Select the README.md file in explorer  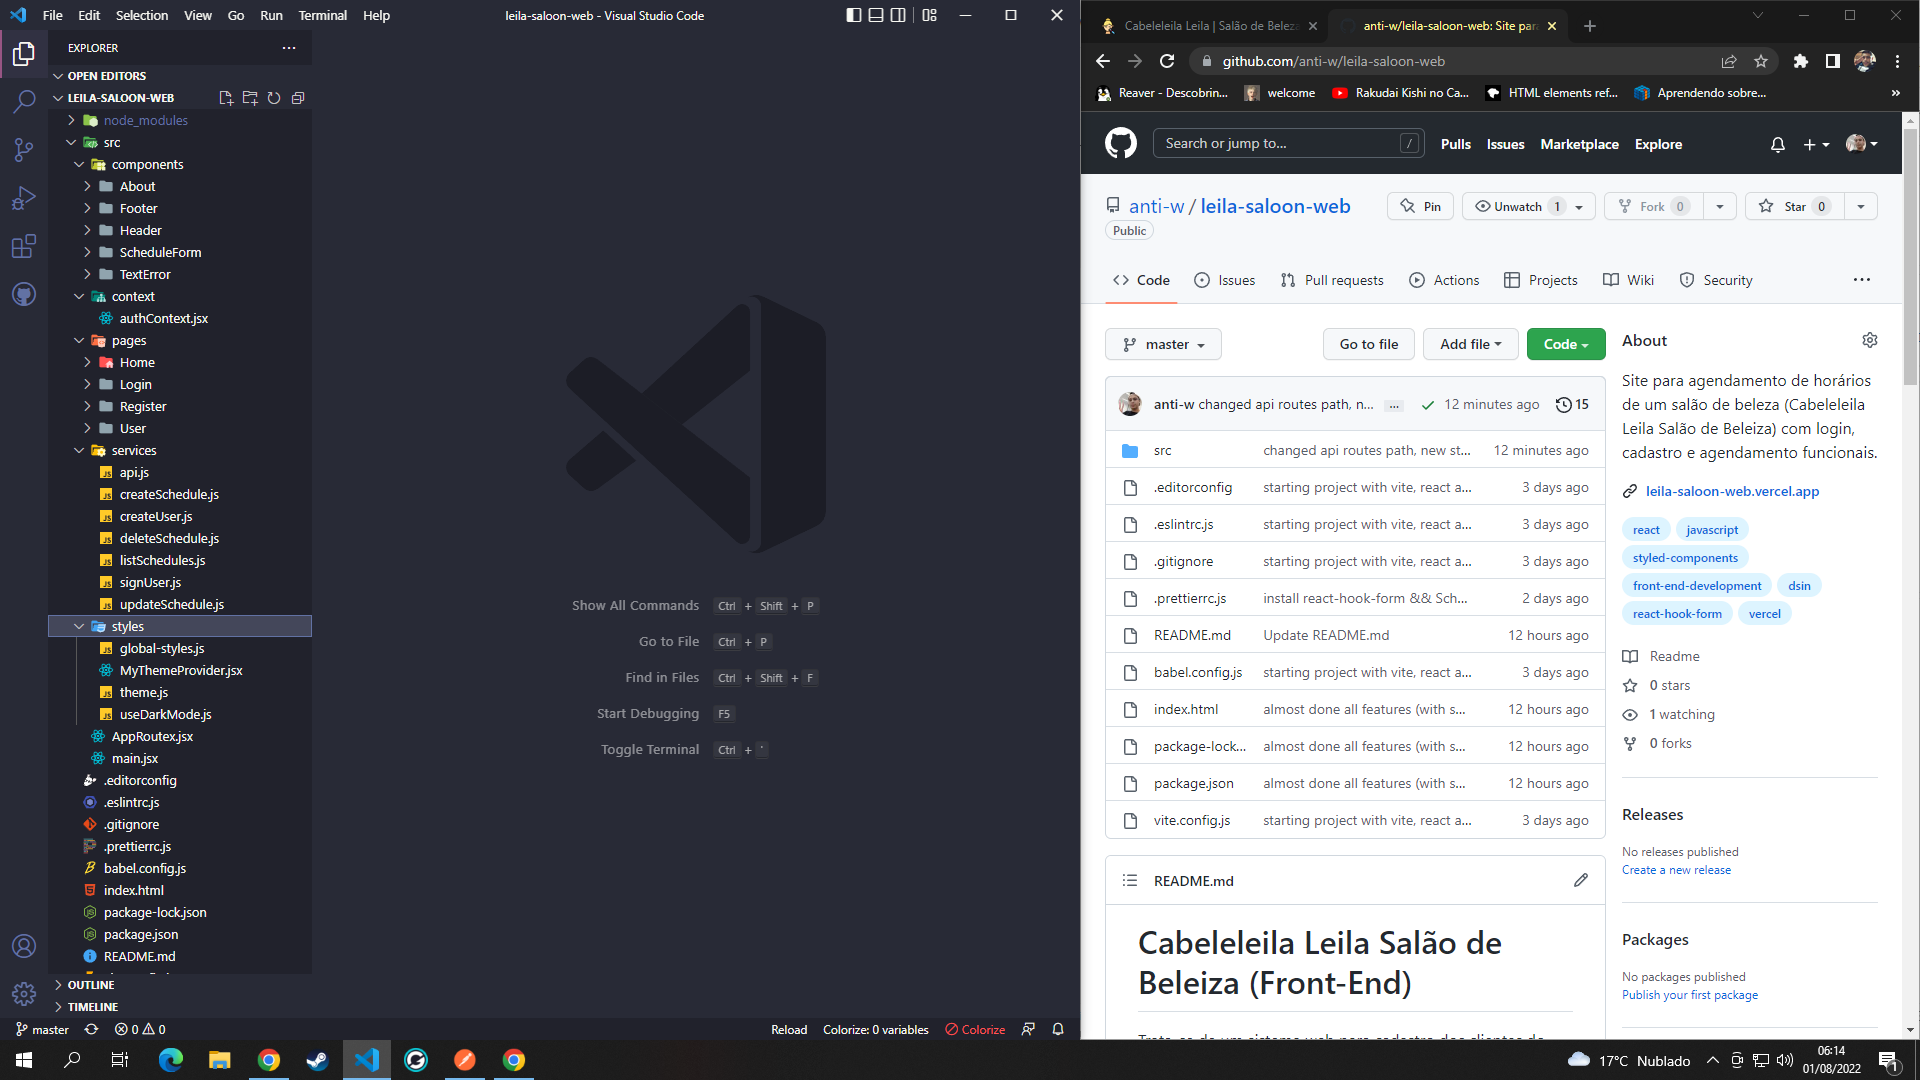[141, 955]
